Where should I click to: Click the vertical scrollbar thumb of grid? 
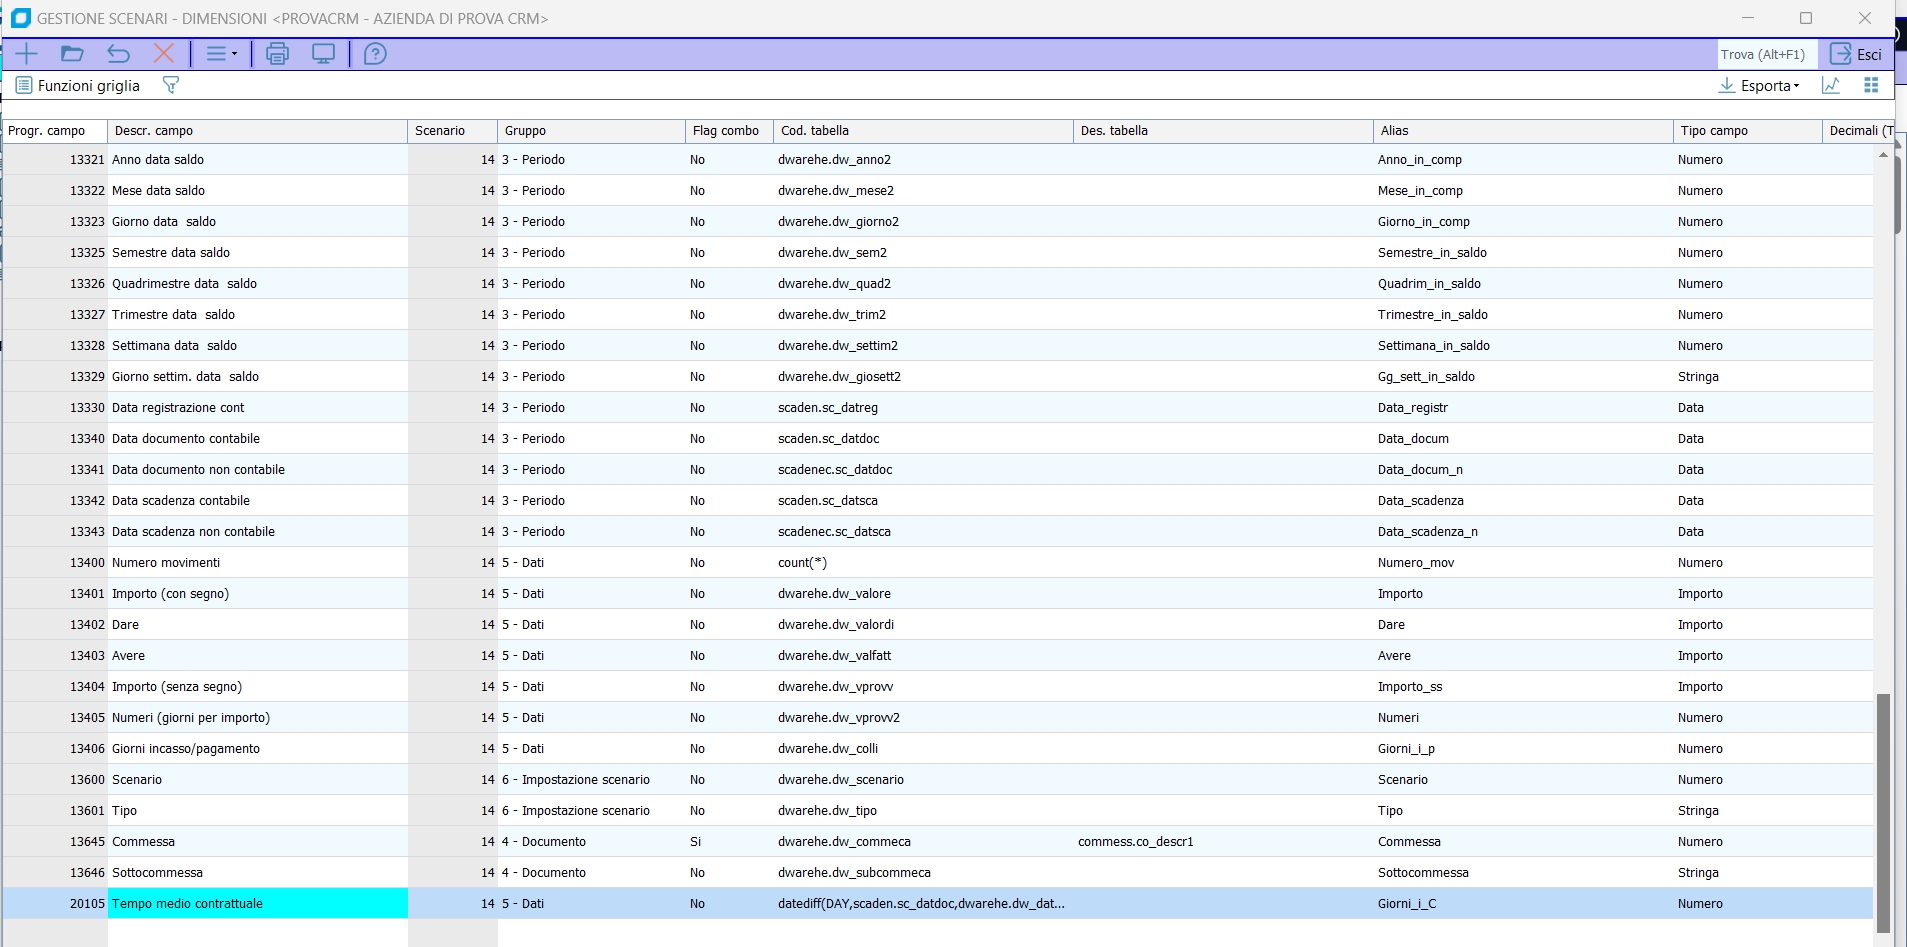pos(1883,810)
